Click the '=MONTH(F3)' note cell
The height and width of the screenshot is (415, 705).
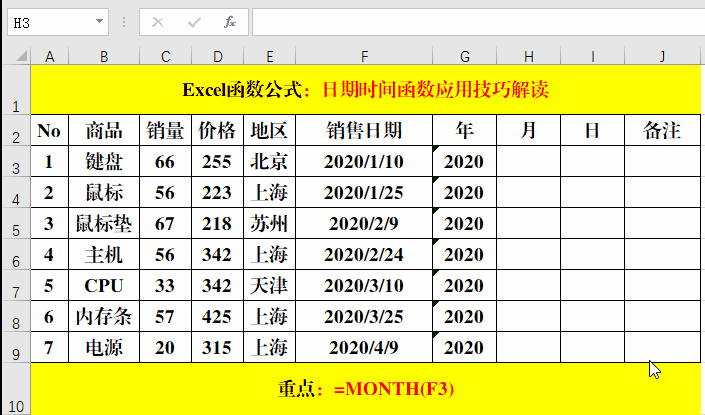(x=366, y=389)
